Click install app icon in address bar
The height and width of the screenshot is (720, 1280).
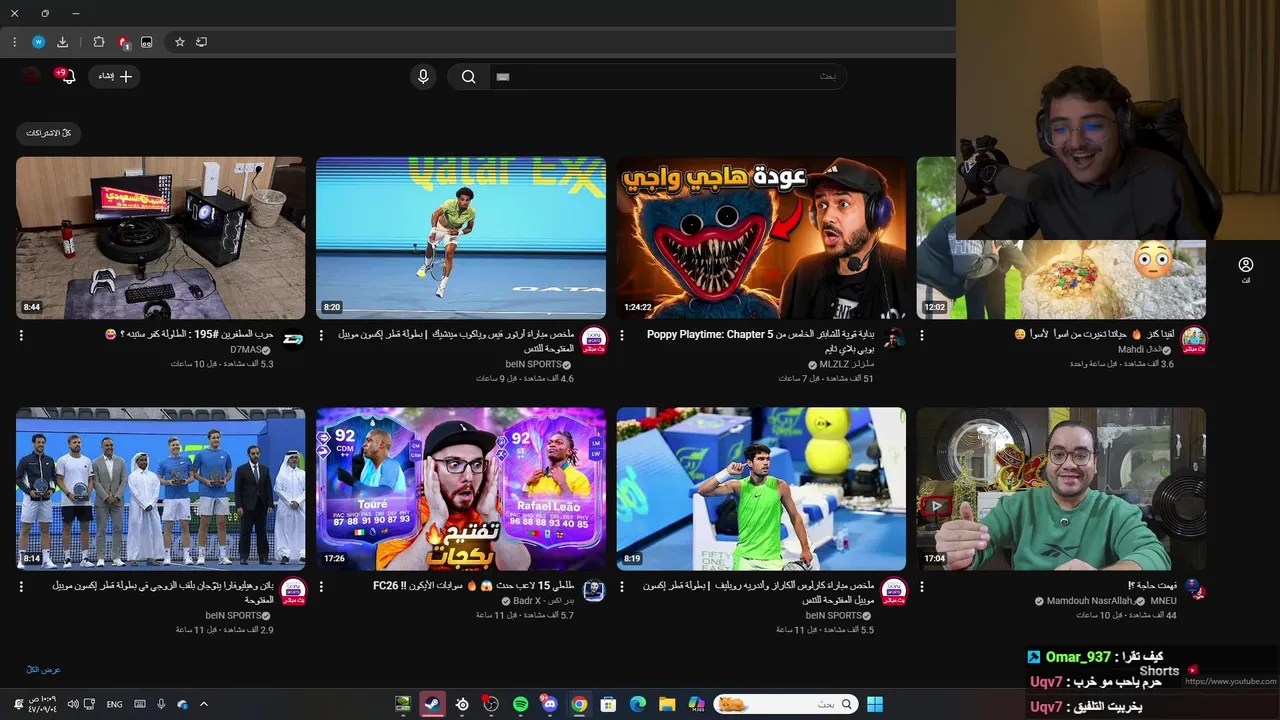point(201,42)
